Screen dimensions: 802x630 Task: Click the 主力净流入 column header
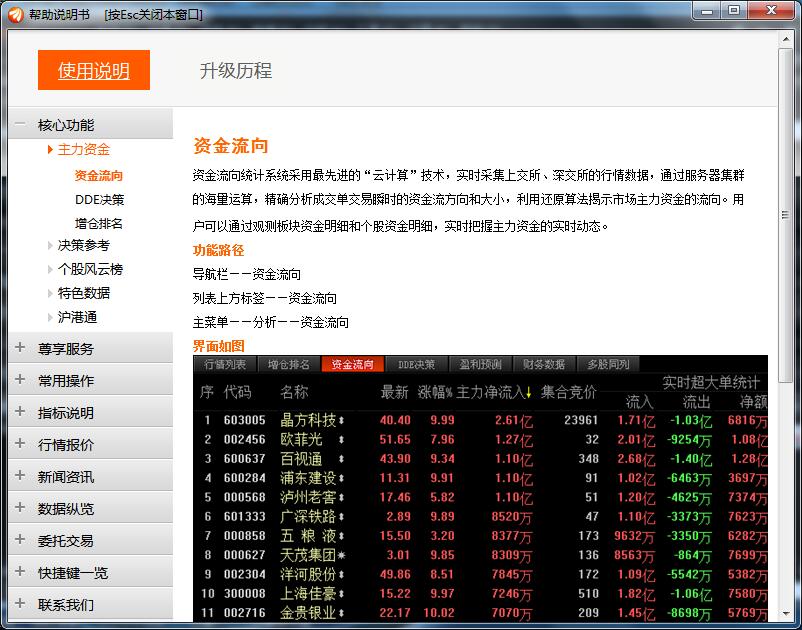pyautogui.click(x=494, y=392)
